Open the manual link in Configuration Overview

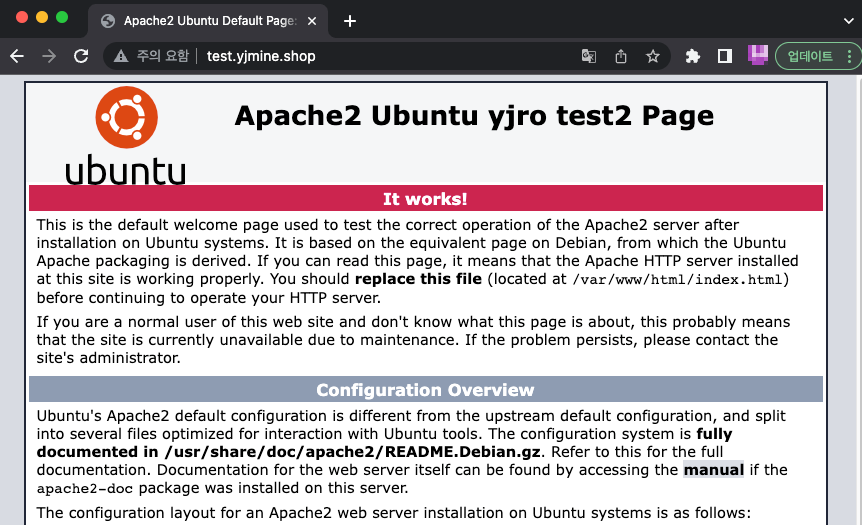714,470
